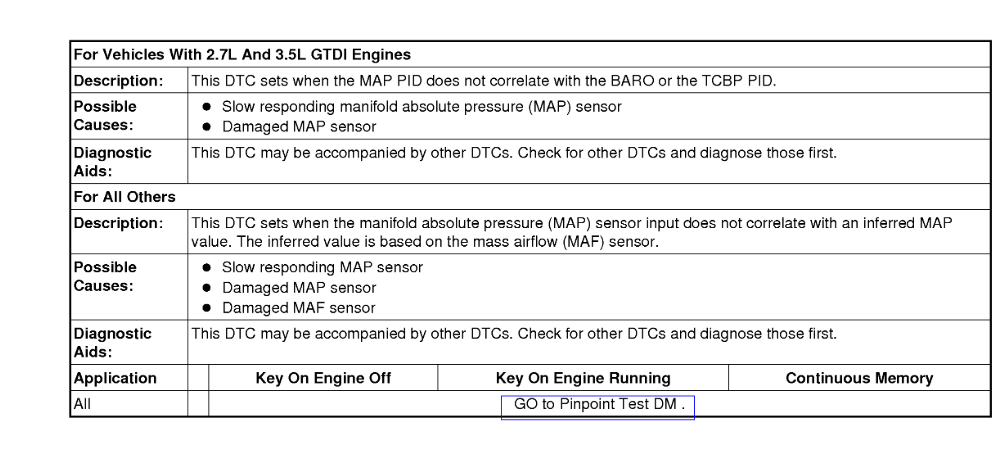Click the All cell under Application
Screen dimensions: 1004x476
coord(83,406)
